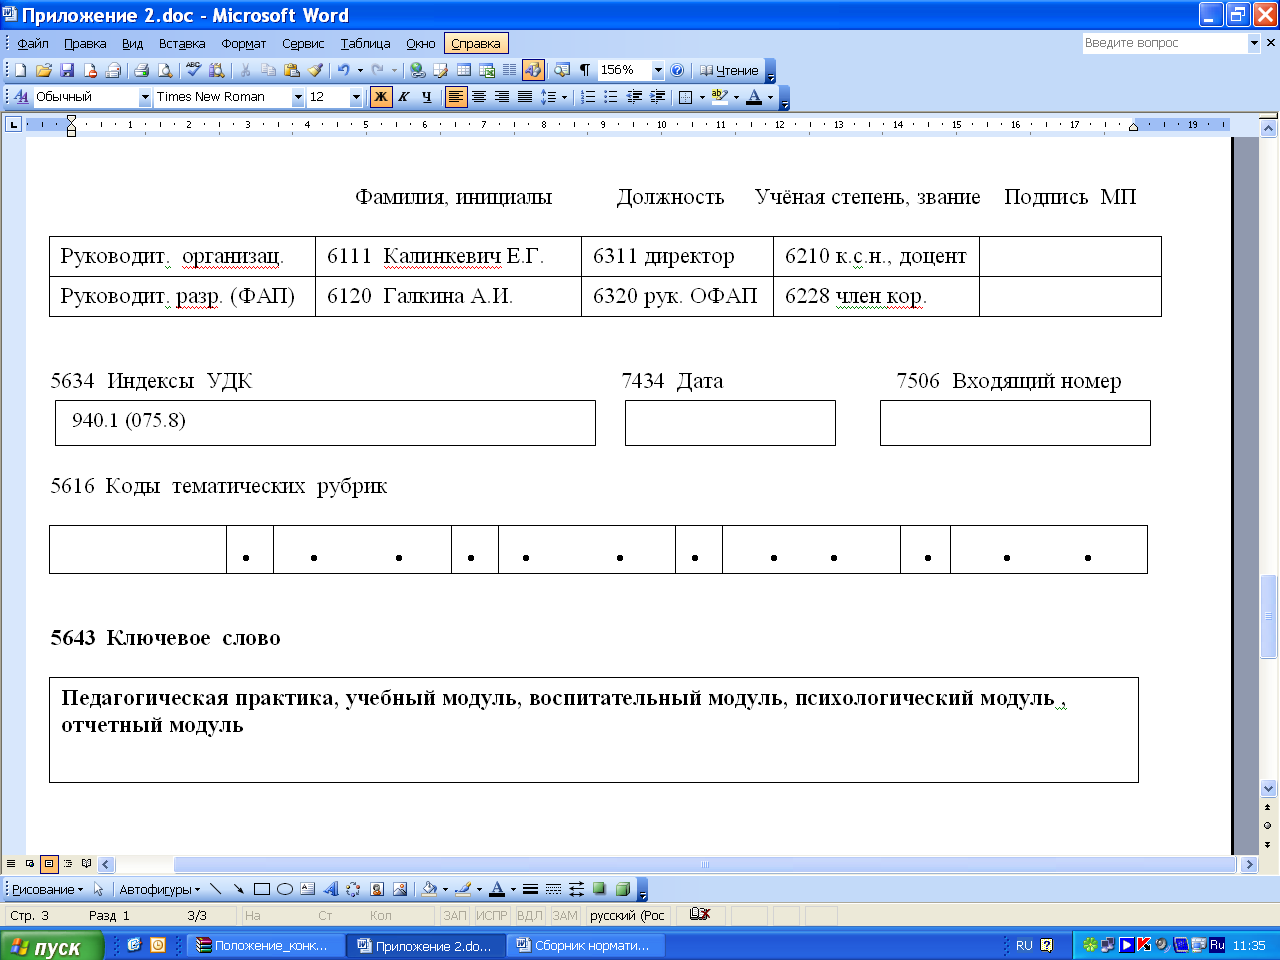This screenshot has height=960, width=1280.
Task: Insert Clip Art from the Drawing toolbar
Action: point(377,889)
